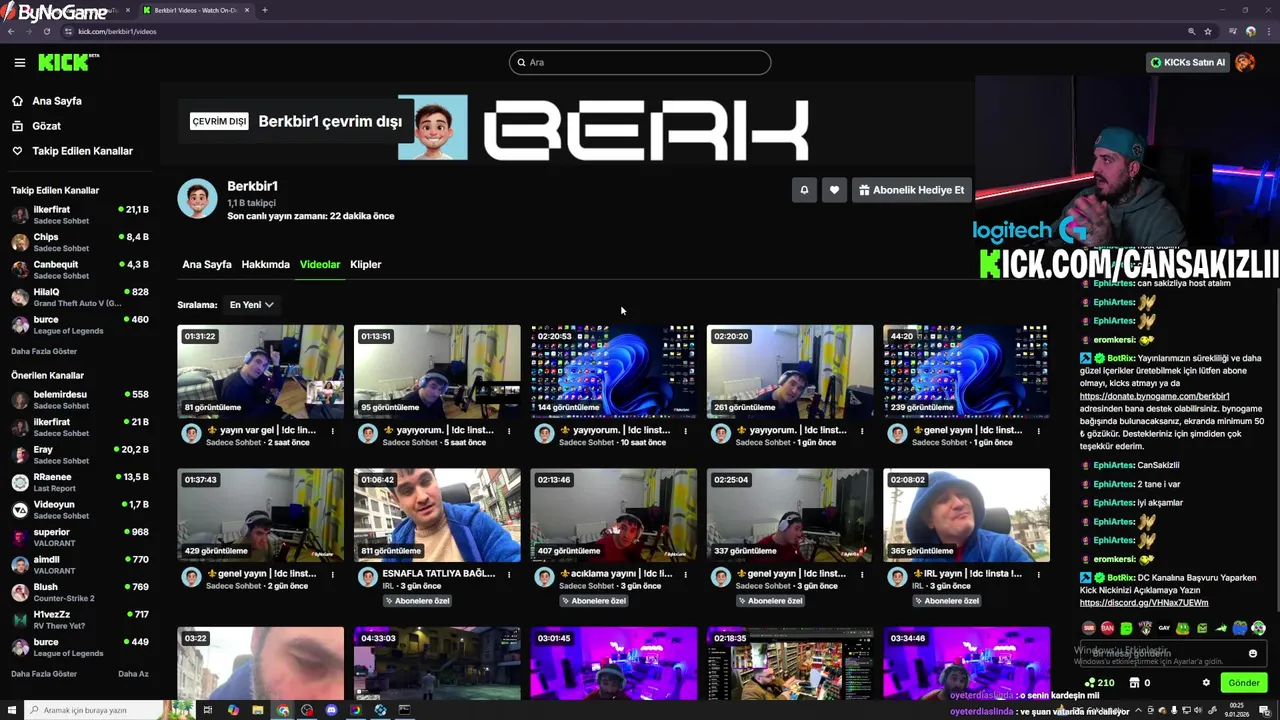The height and width of the screenshot is (720, 1280).
Task: Click the KICKs Satın Al button
Action: [x=1188, y=62]
